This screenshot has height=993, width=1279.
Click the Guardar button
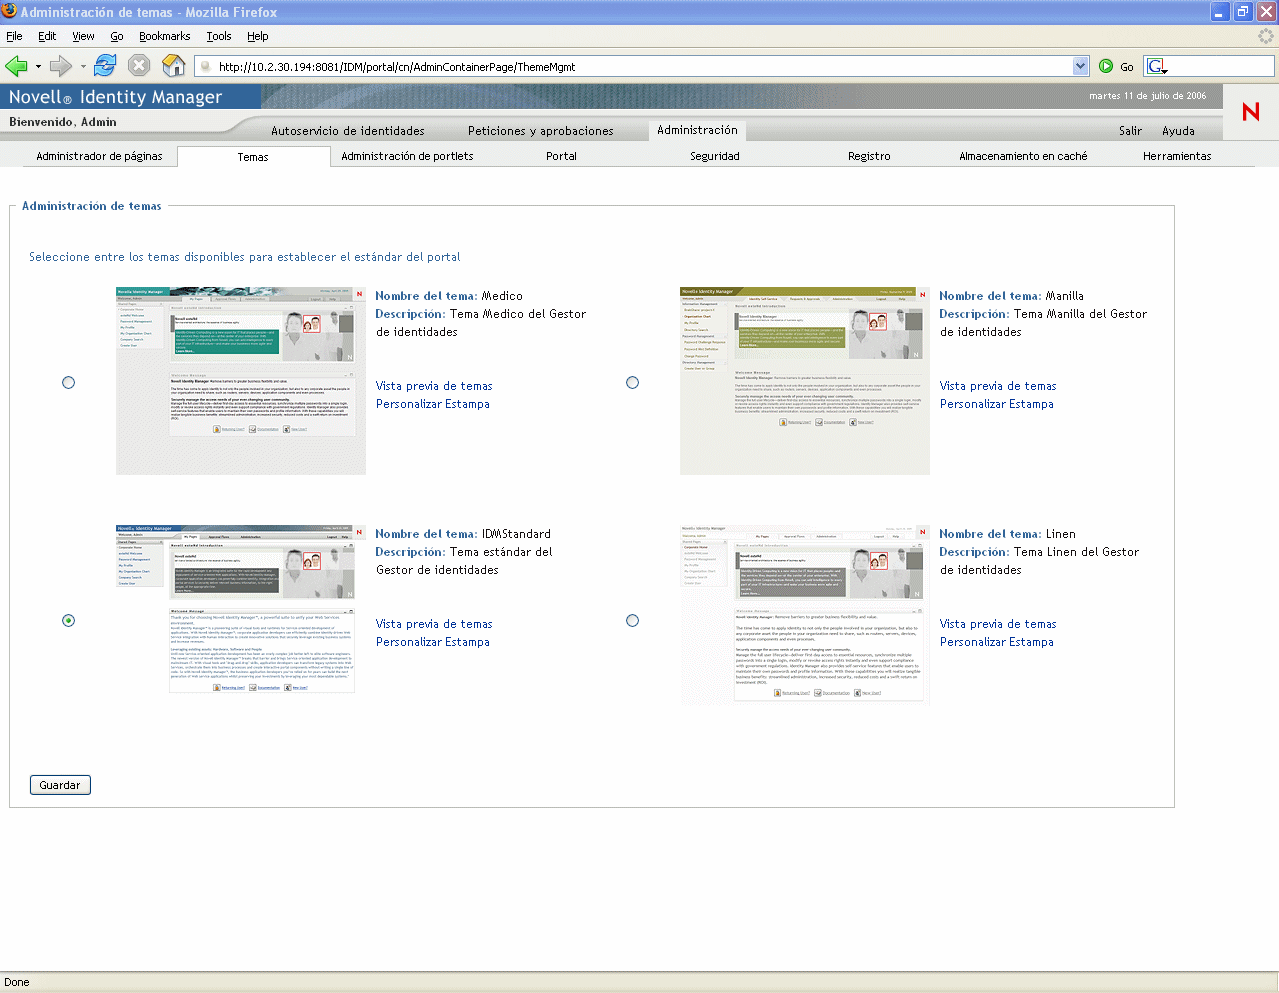coord(60,785)
